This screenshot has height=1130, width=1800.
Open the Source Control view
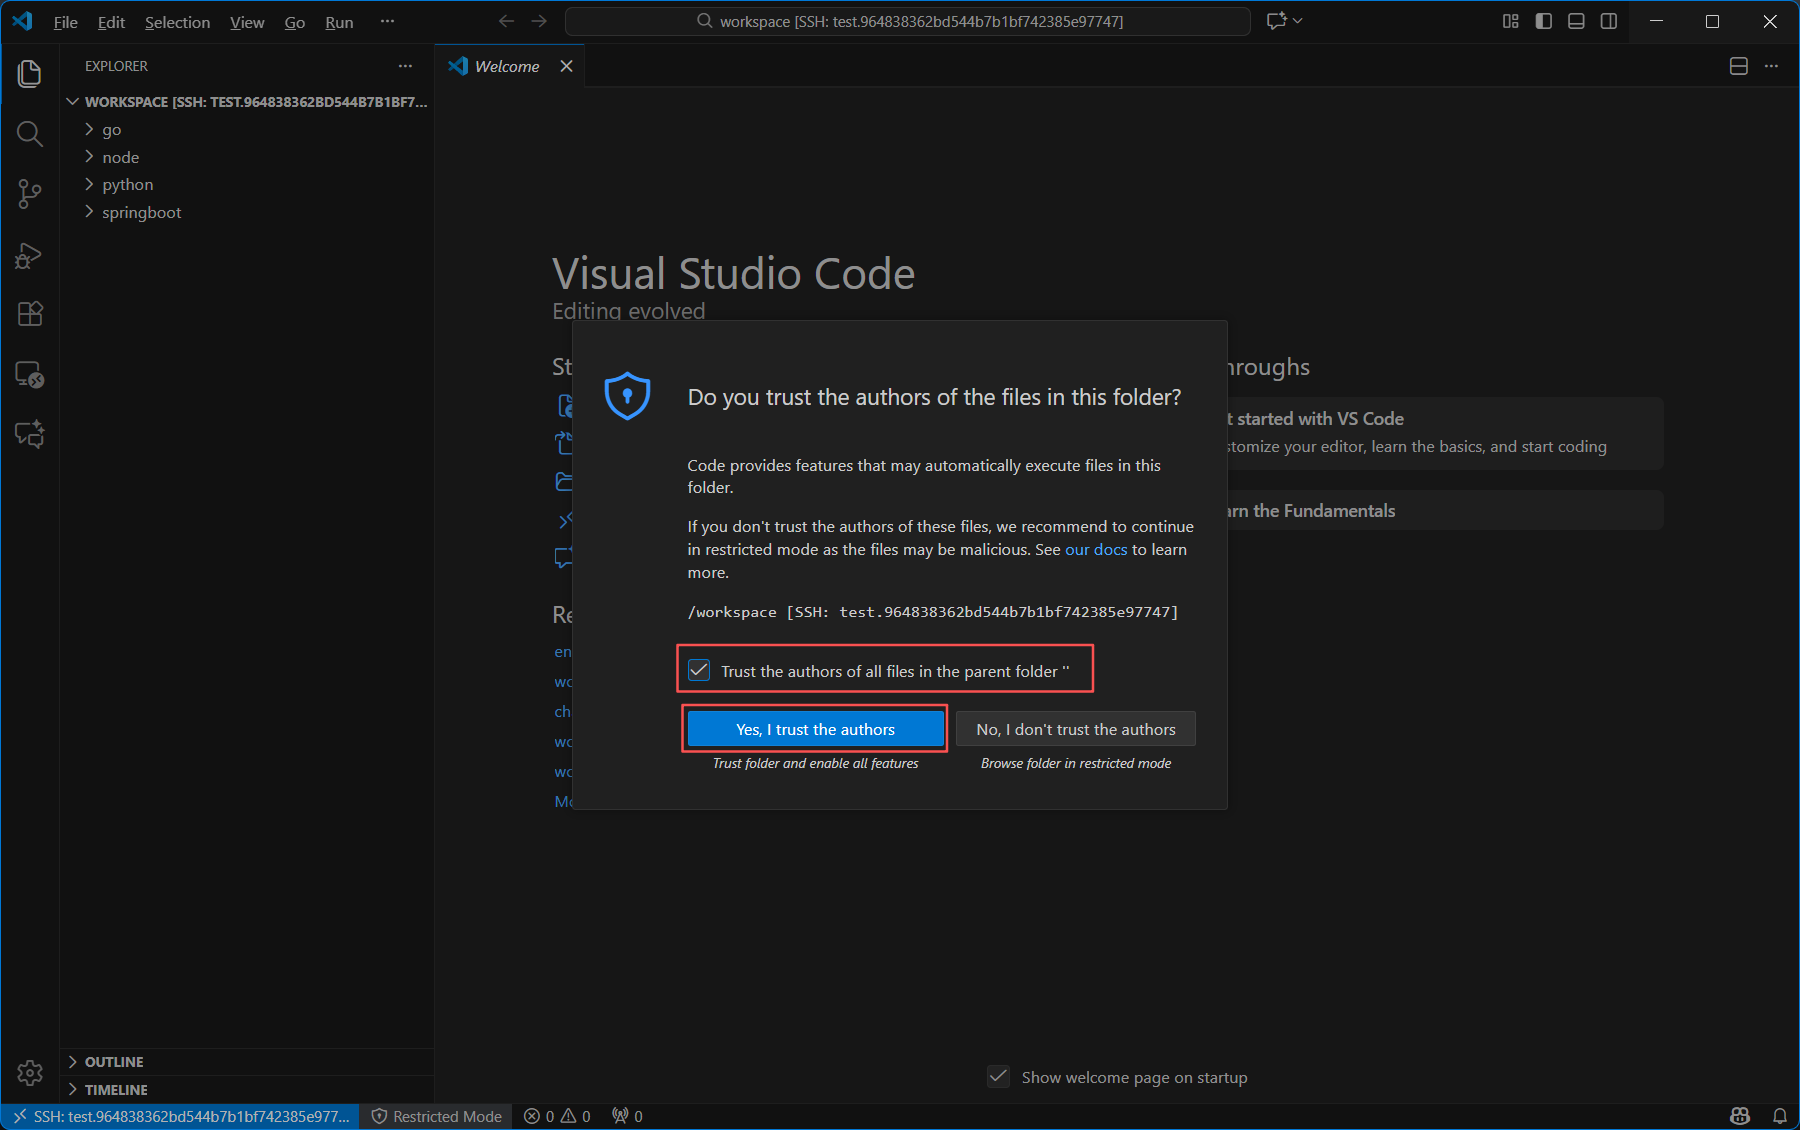point(30,194)
